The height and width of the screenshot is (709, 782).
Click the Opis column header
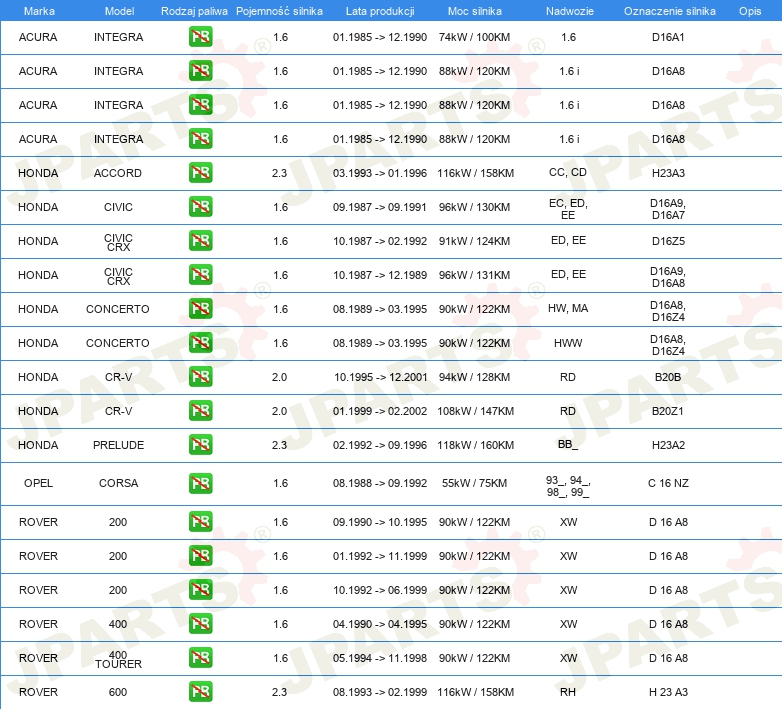coord(750,11)
